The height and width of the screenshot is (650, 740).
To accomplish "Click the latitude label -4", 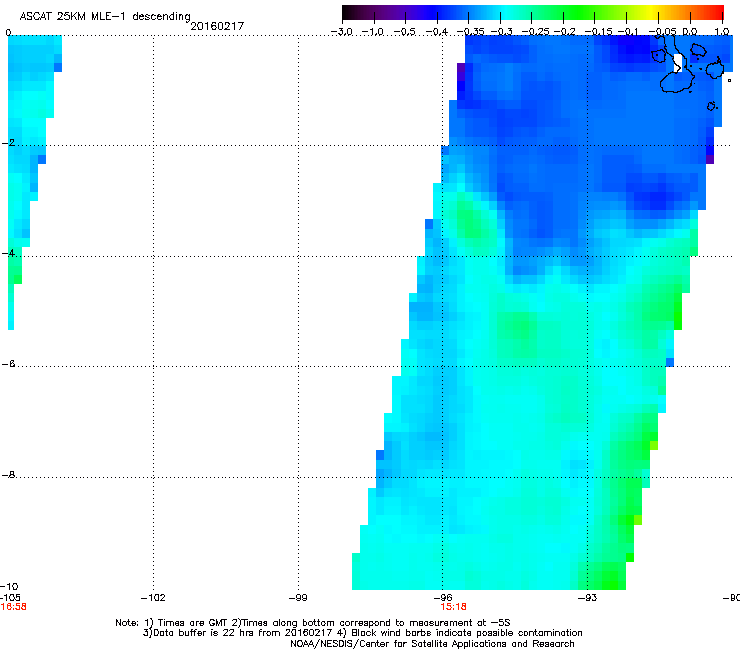I will [8, 253].
